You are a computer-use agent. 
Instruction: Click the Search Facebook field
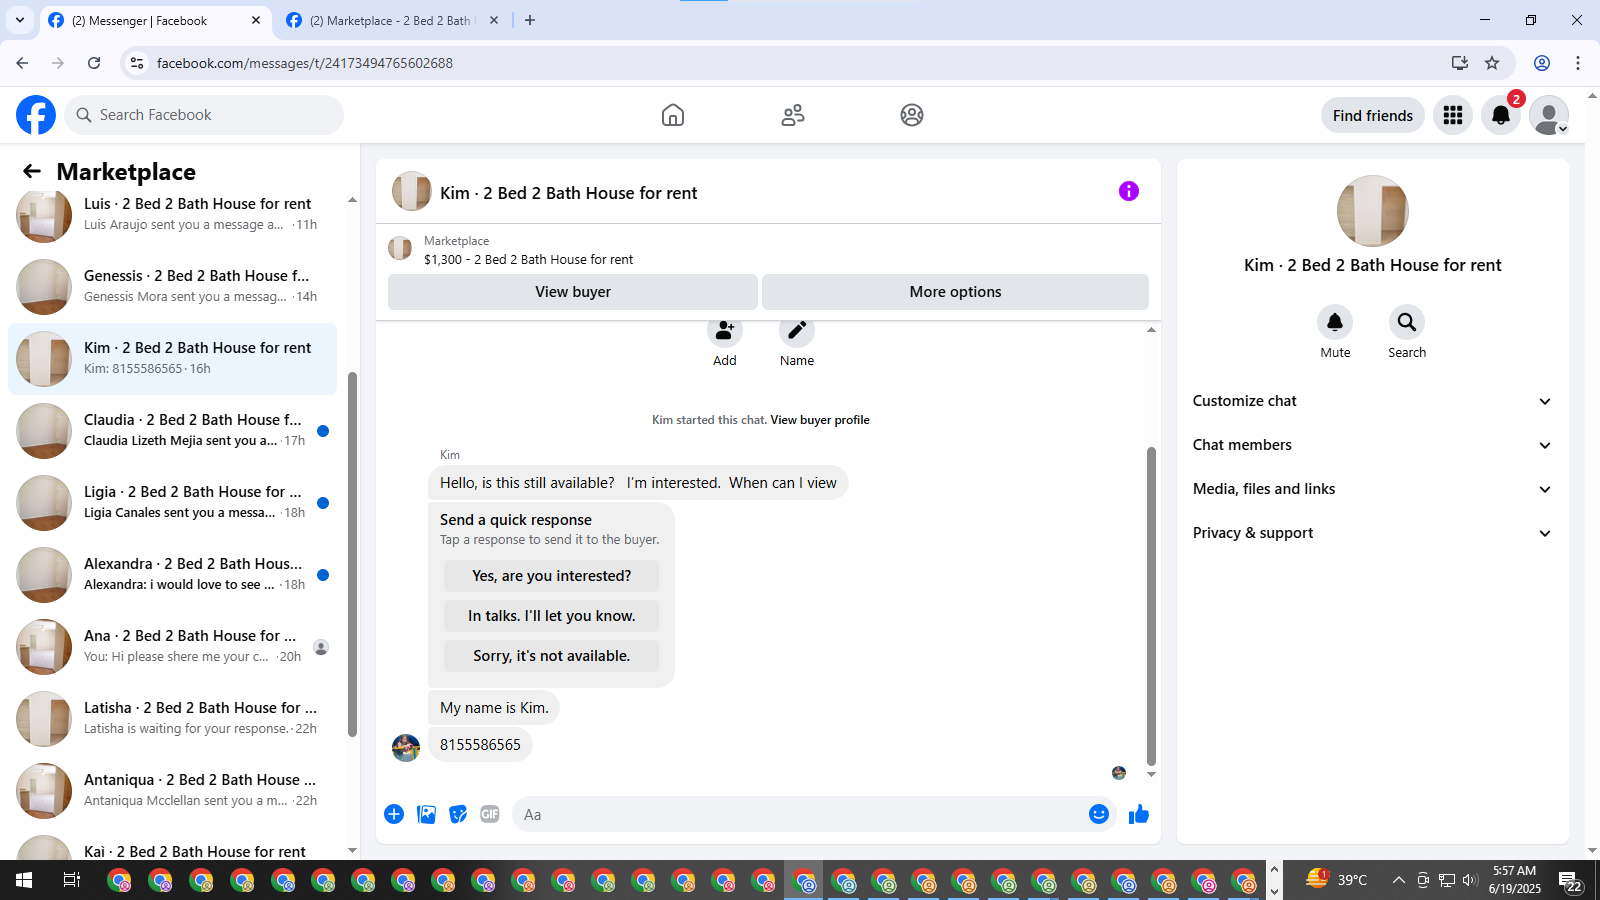click(204, 115)
